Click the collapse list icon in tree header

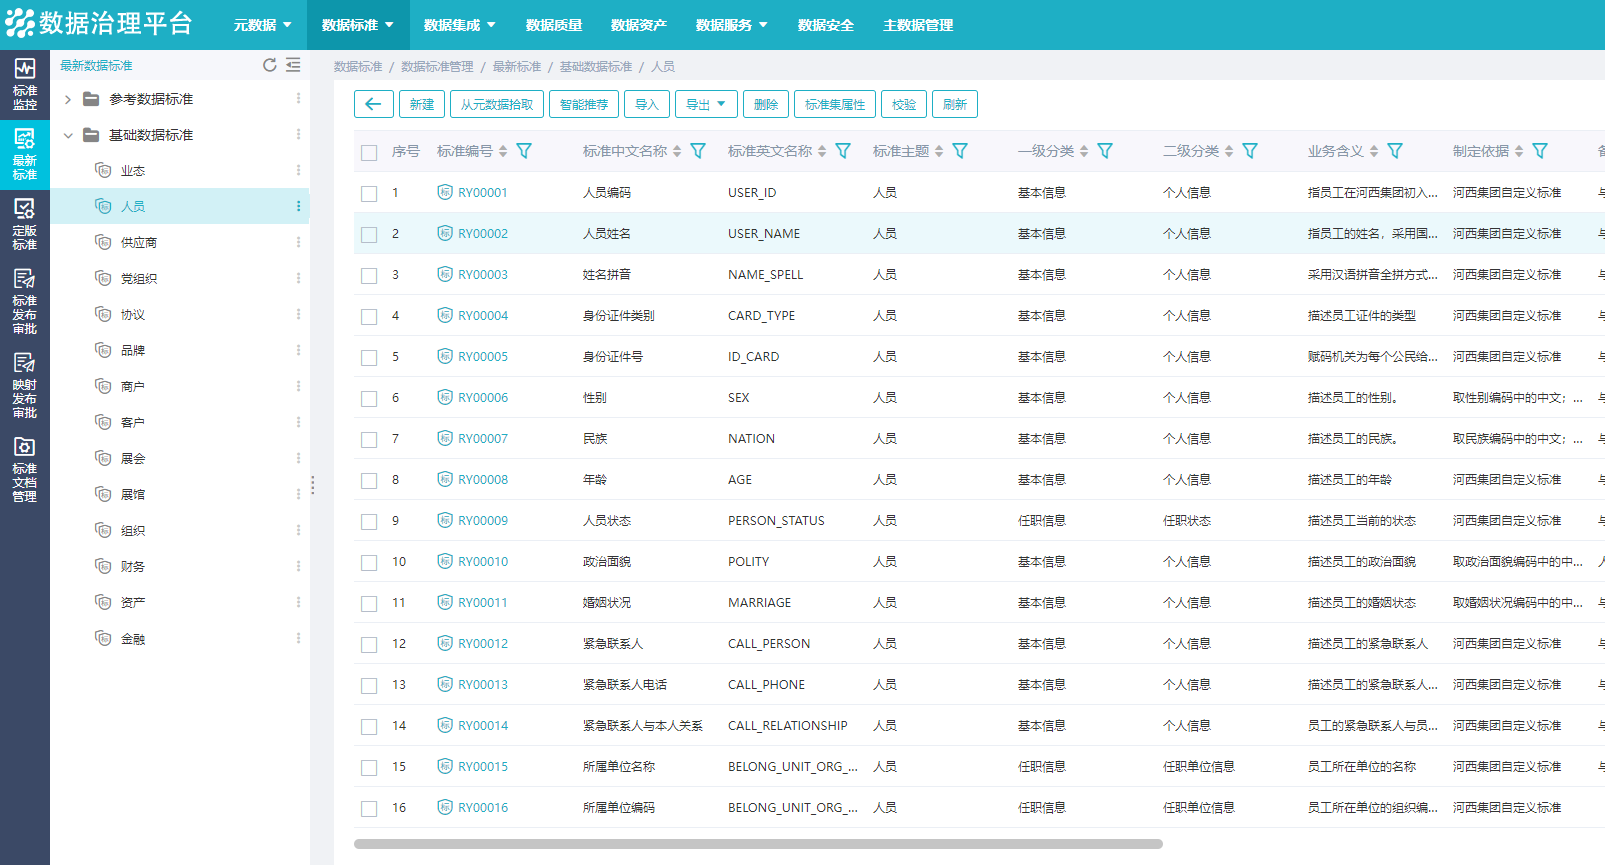[293, 65]
